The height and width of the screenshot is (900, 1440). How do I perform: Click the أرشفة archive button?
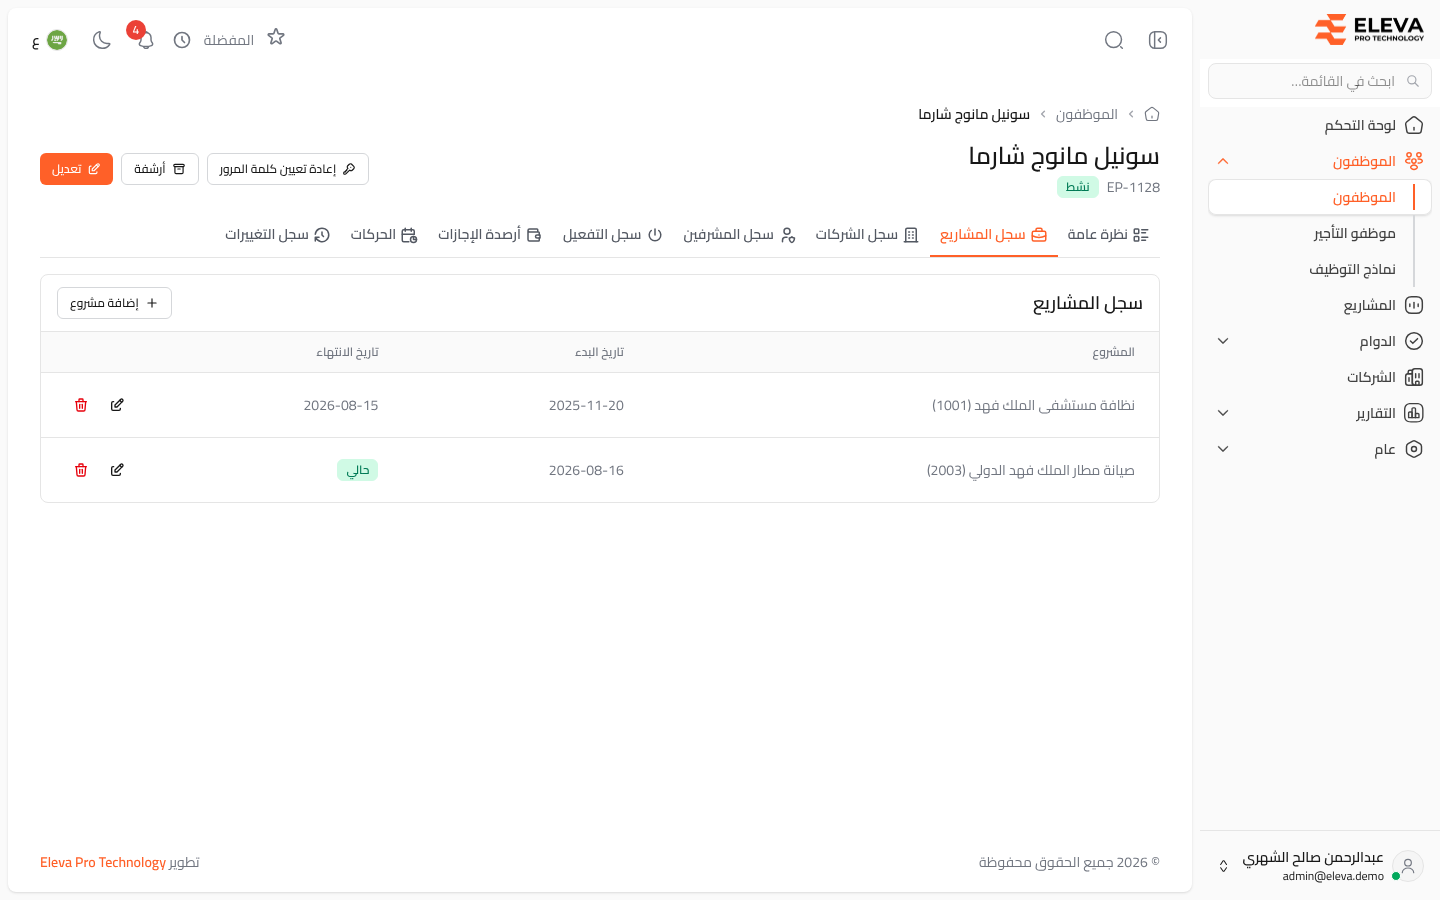160,169
